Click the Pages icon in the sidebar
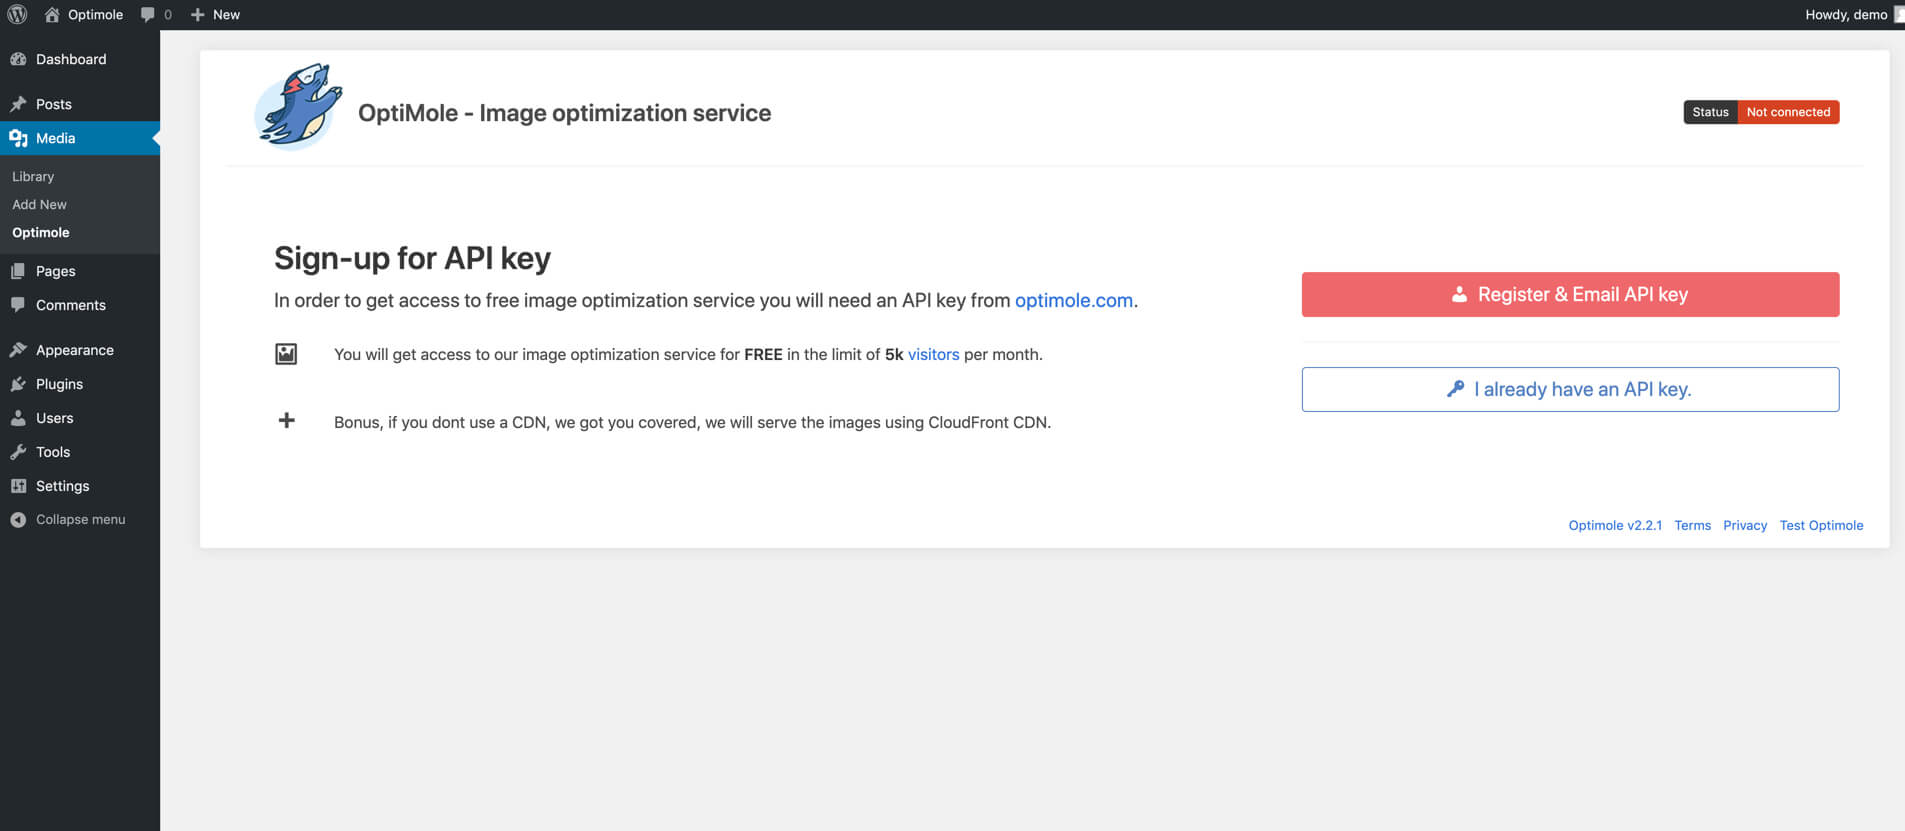1905x831 pixels. tap(18, 271)
